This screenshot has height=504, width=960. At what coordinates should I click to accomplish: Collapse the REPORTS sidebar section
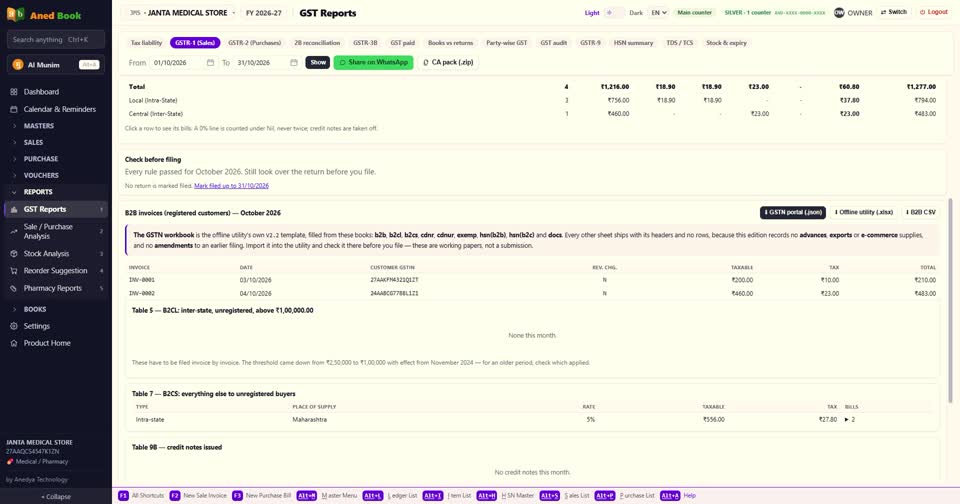[55, 192]
